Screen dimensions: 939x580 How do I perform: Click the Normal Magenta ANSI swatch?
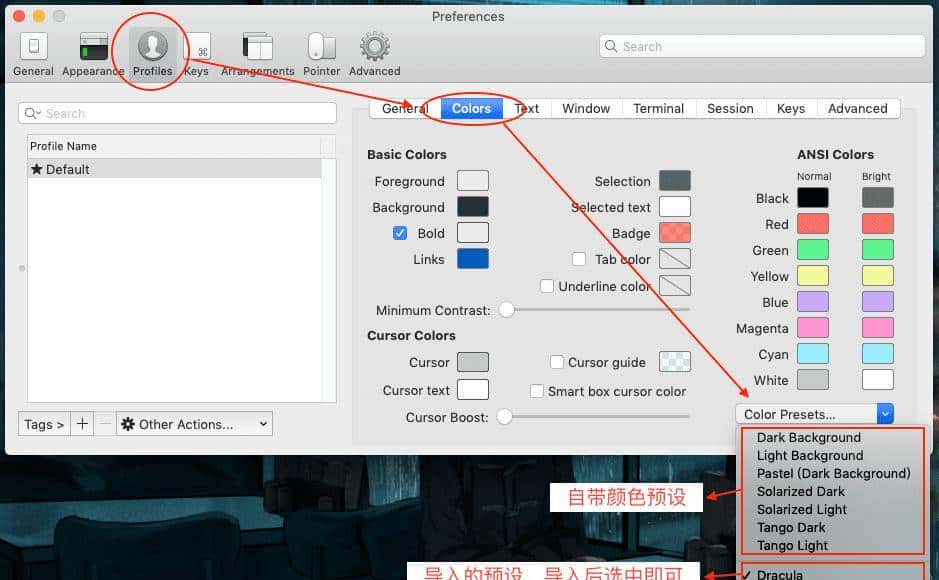813,328
